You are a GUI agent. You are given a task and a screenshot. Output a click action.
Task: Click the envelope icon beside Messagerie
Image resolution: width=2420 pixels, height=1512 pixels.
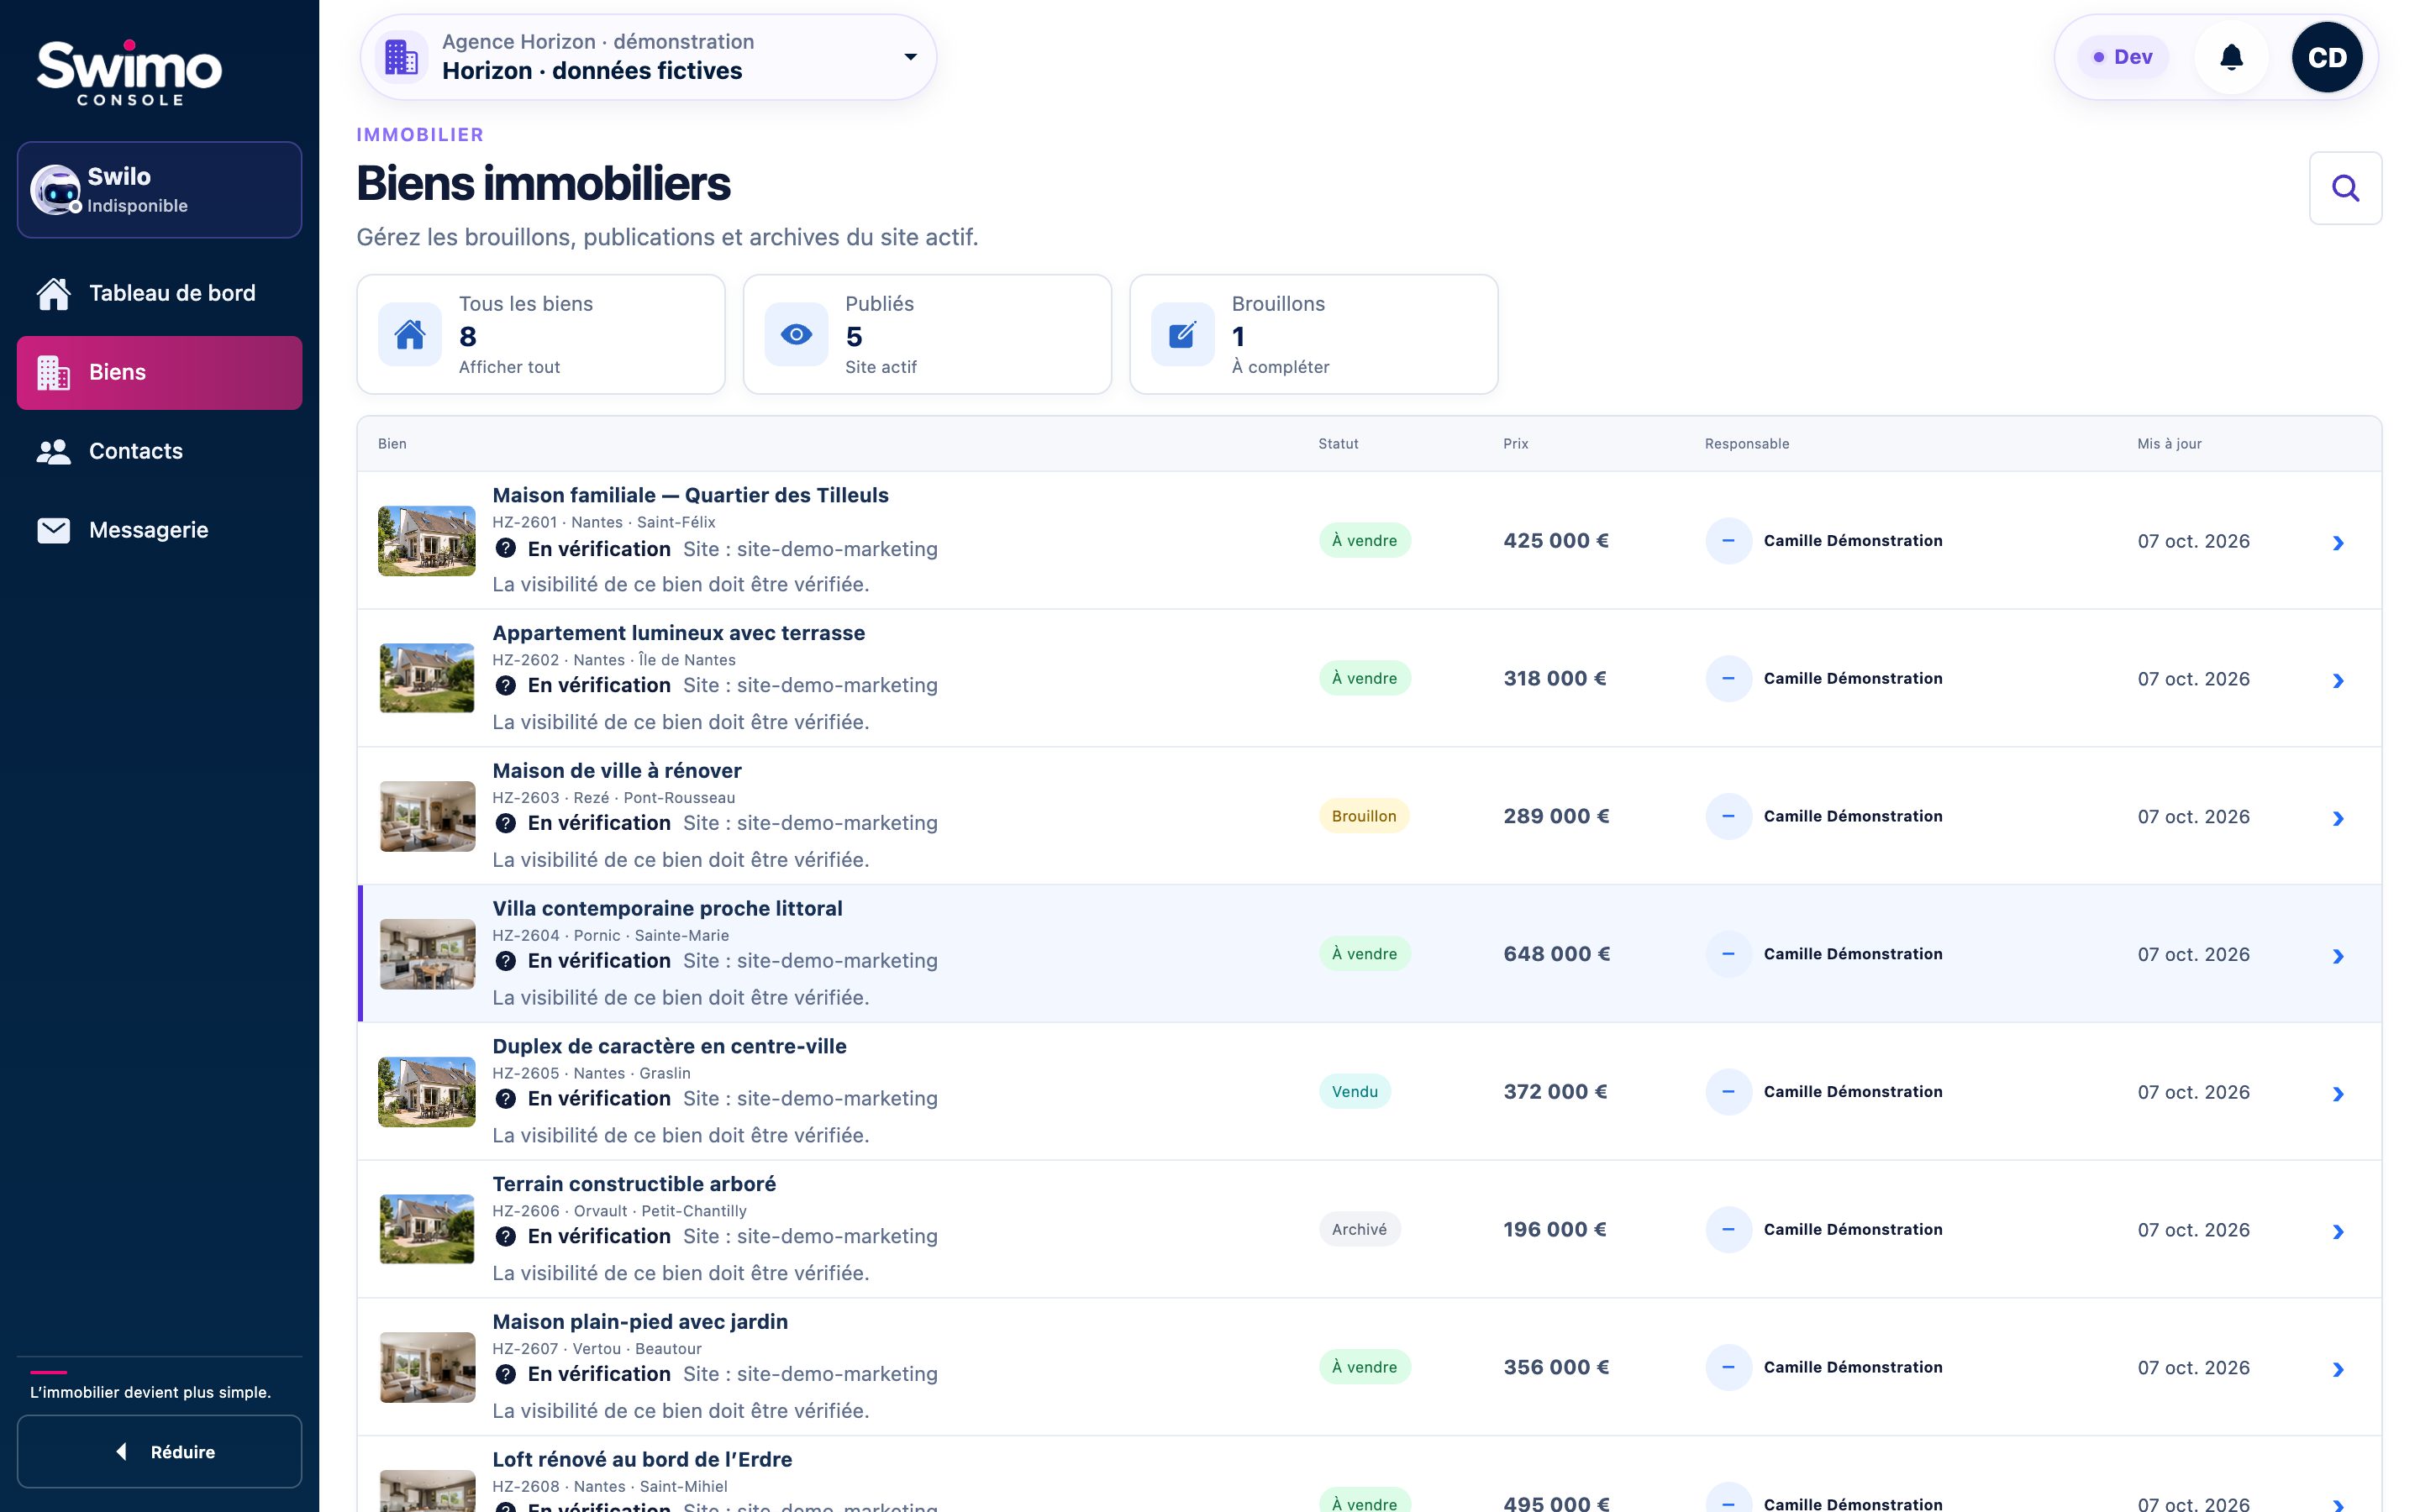click(x=54, y=530)
